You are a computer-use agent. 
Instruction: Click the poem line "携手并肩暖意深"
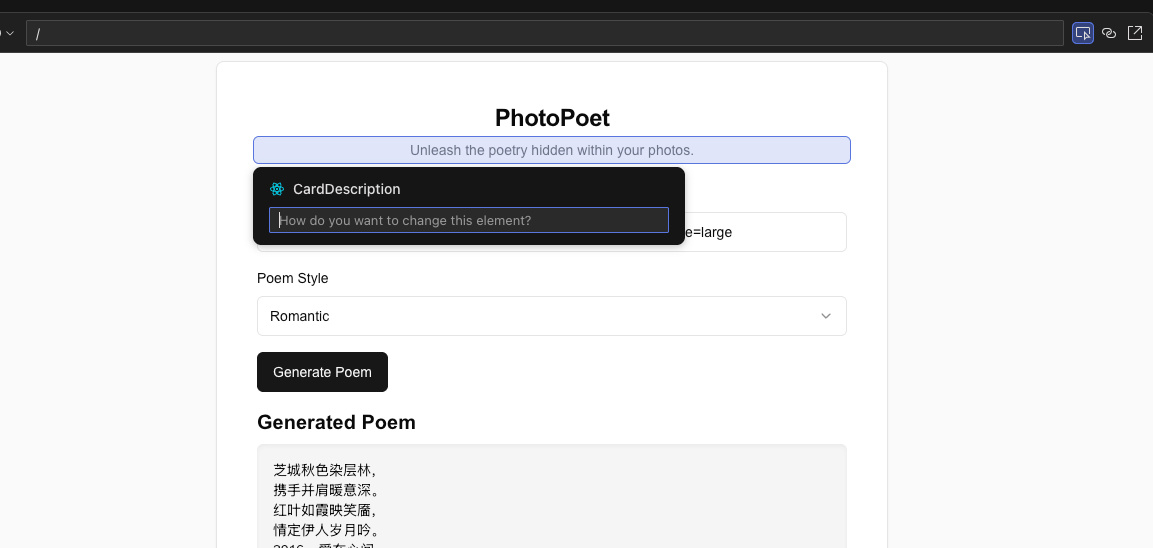(x=326, y=490)
